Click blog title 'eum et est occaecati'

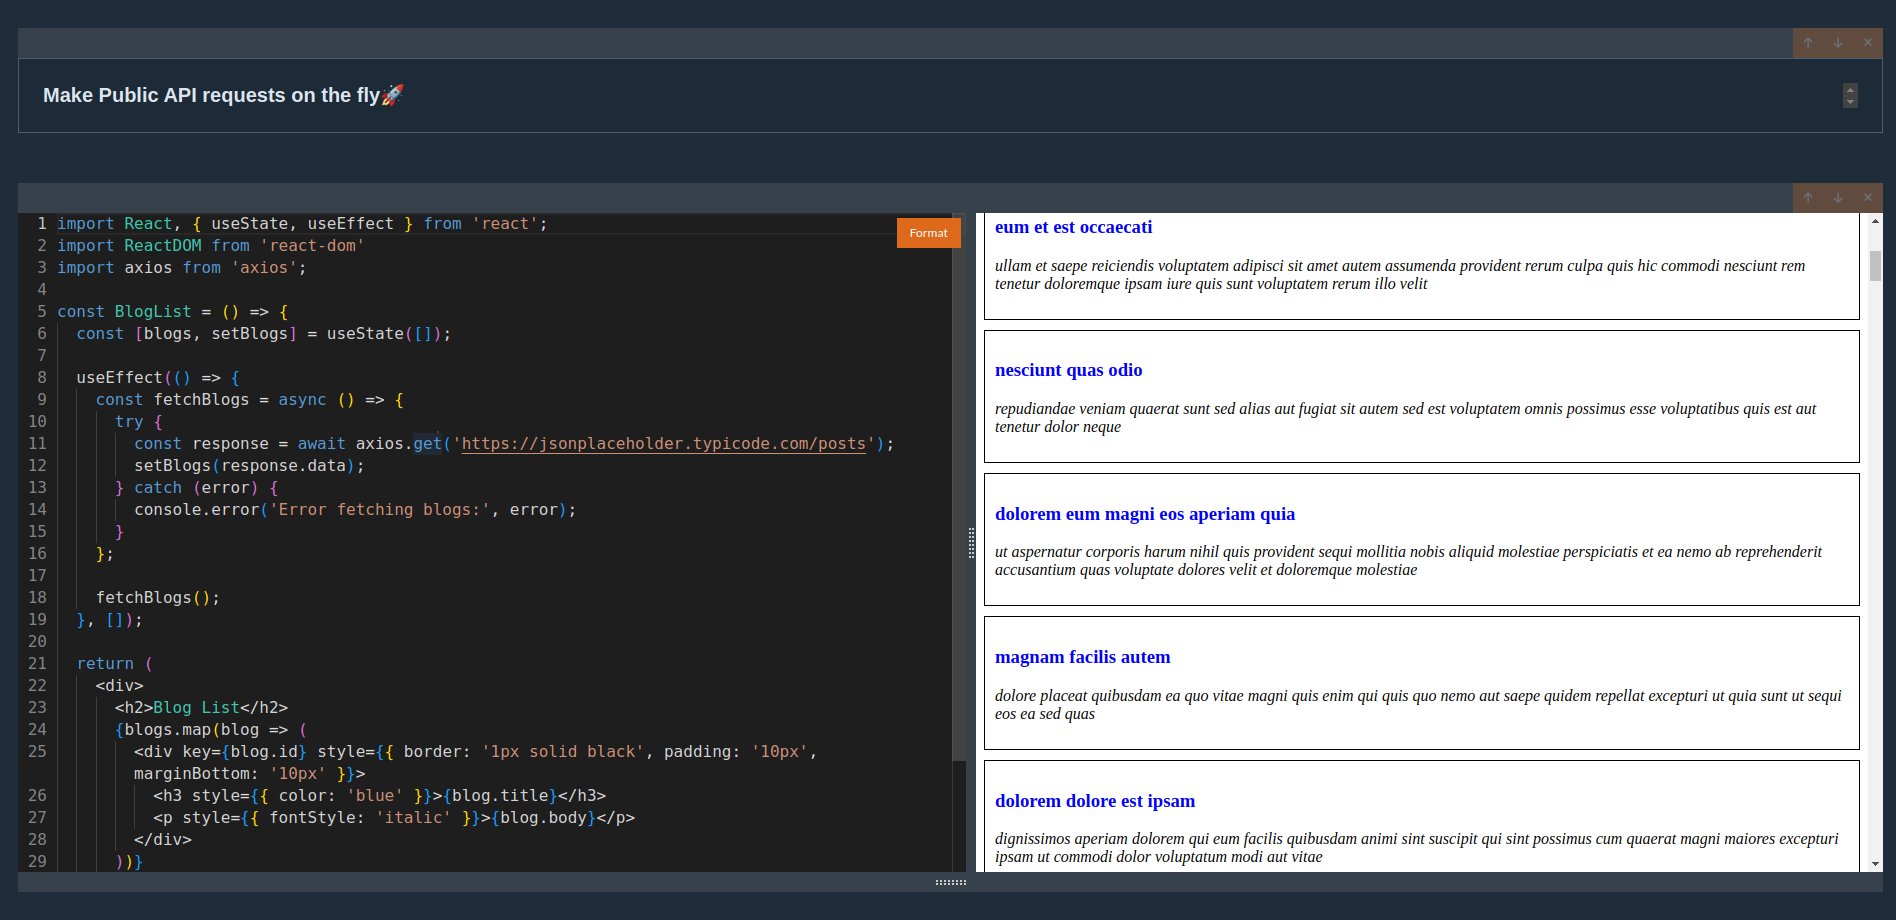click(1073, 227)
